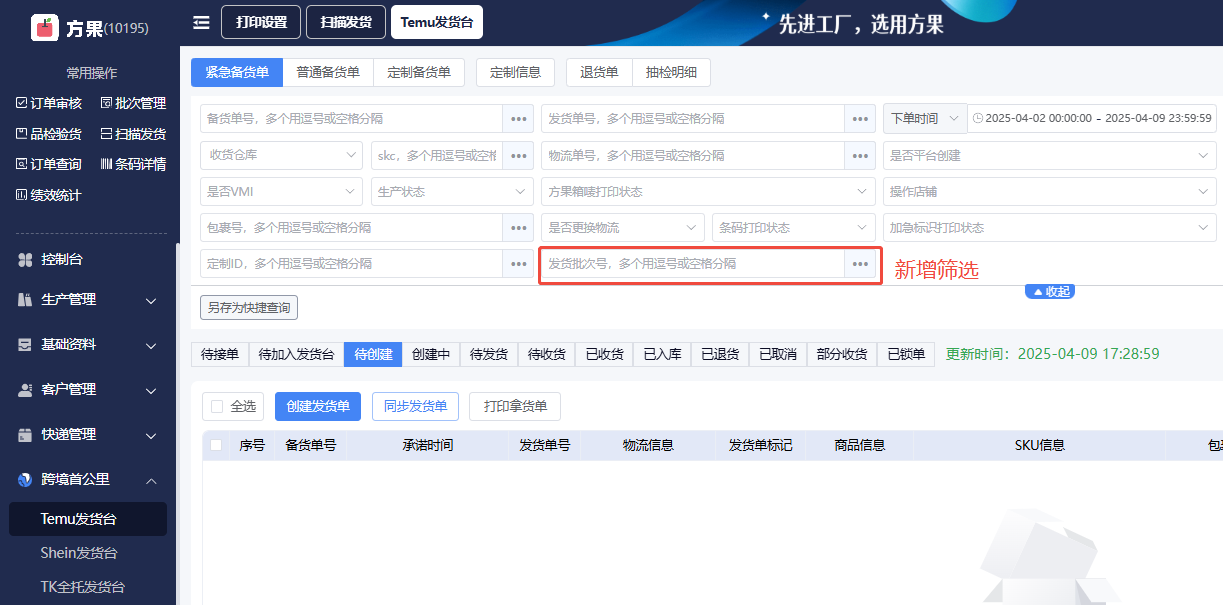
Task: Check the 全选 select-all checkbox
Action: [216, 407]
